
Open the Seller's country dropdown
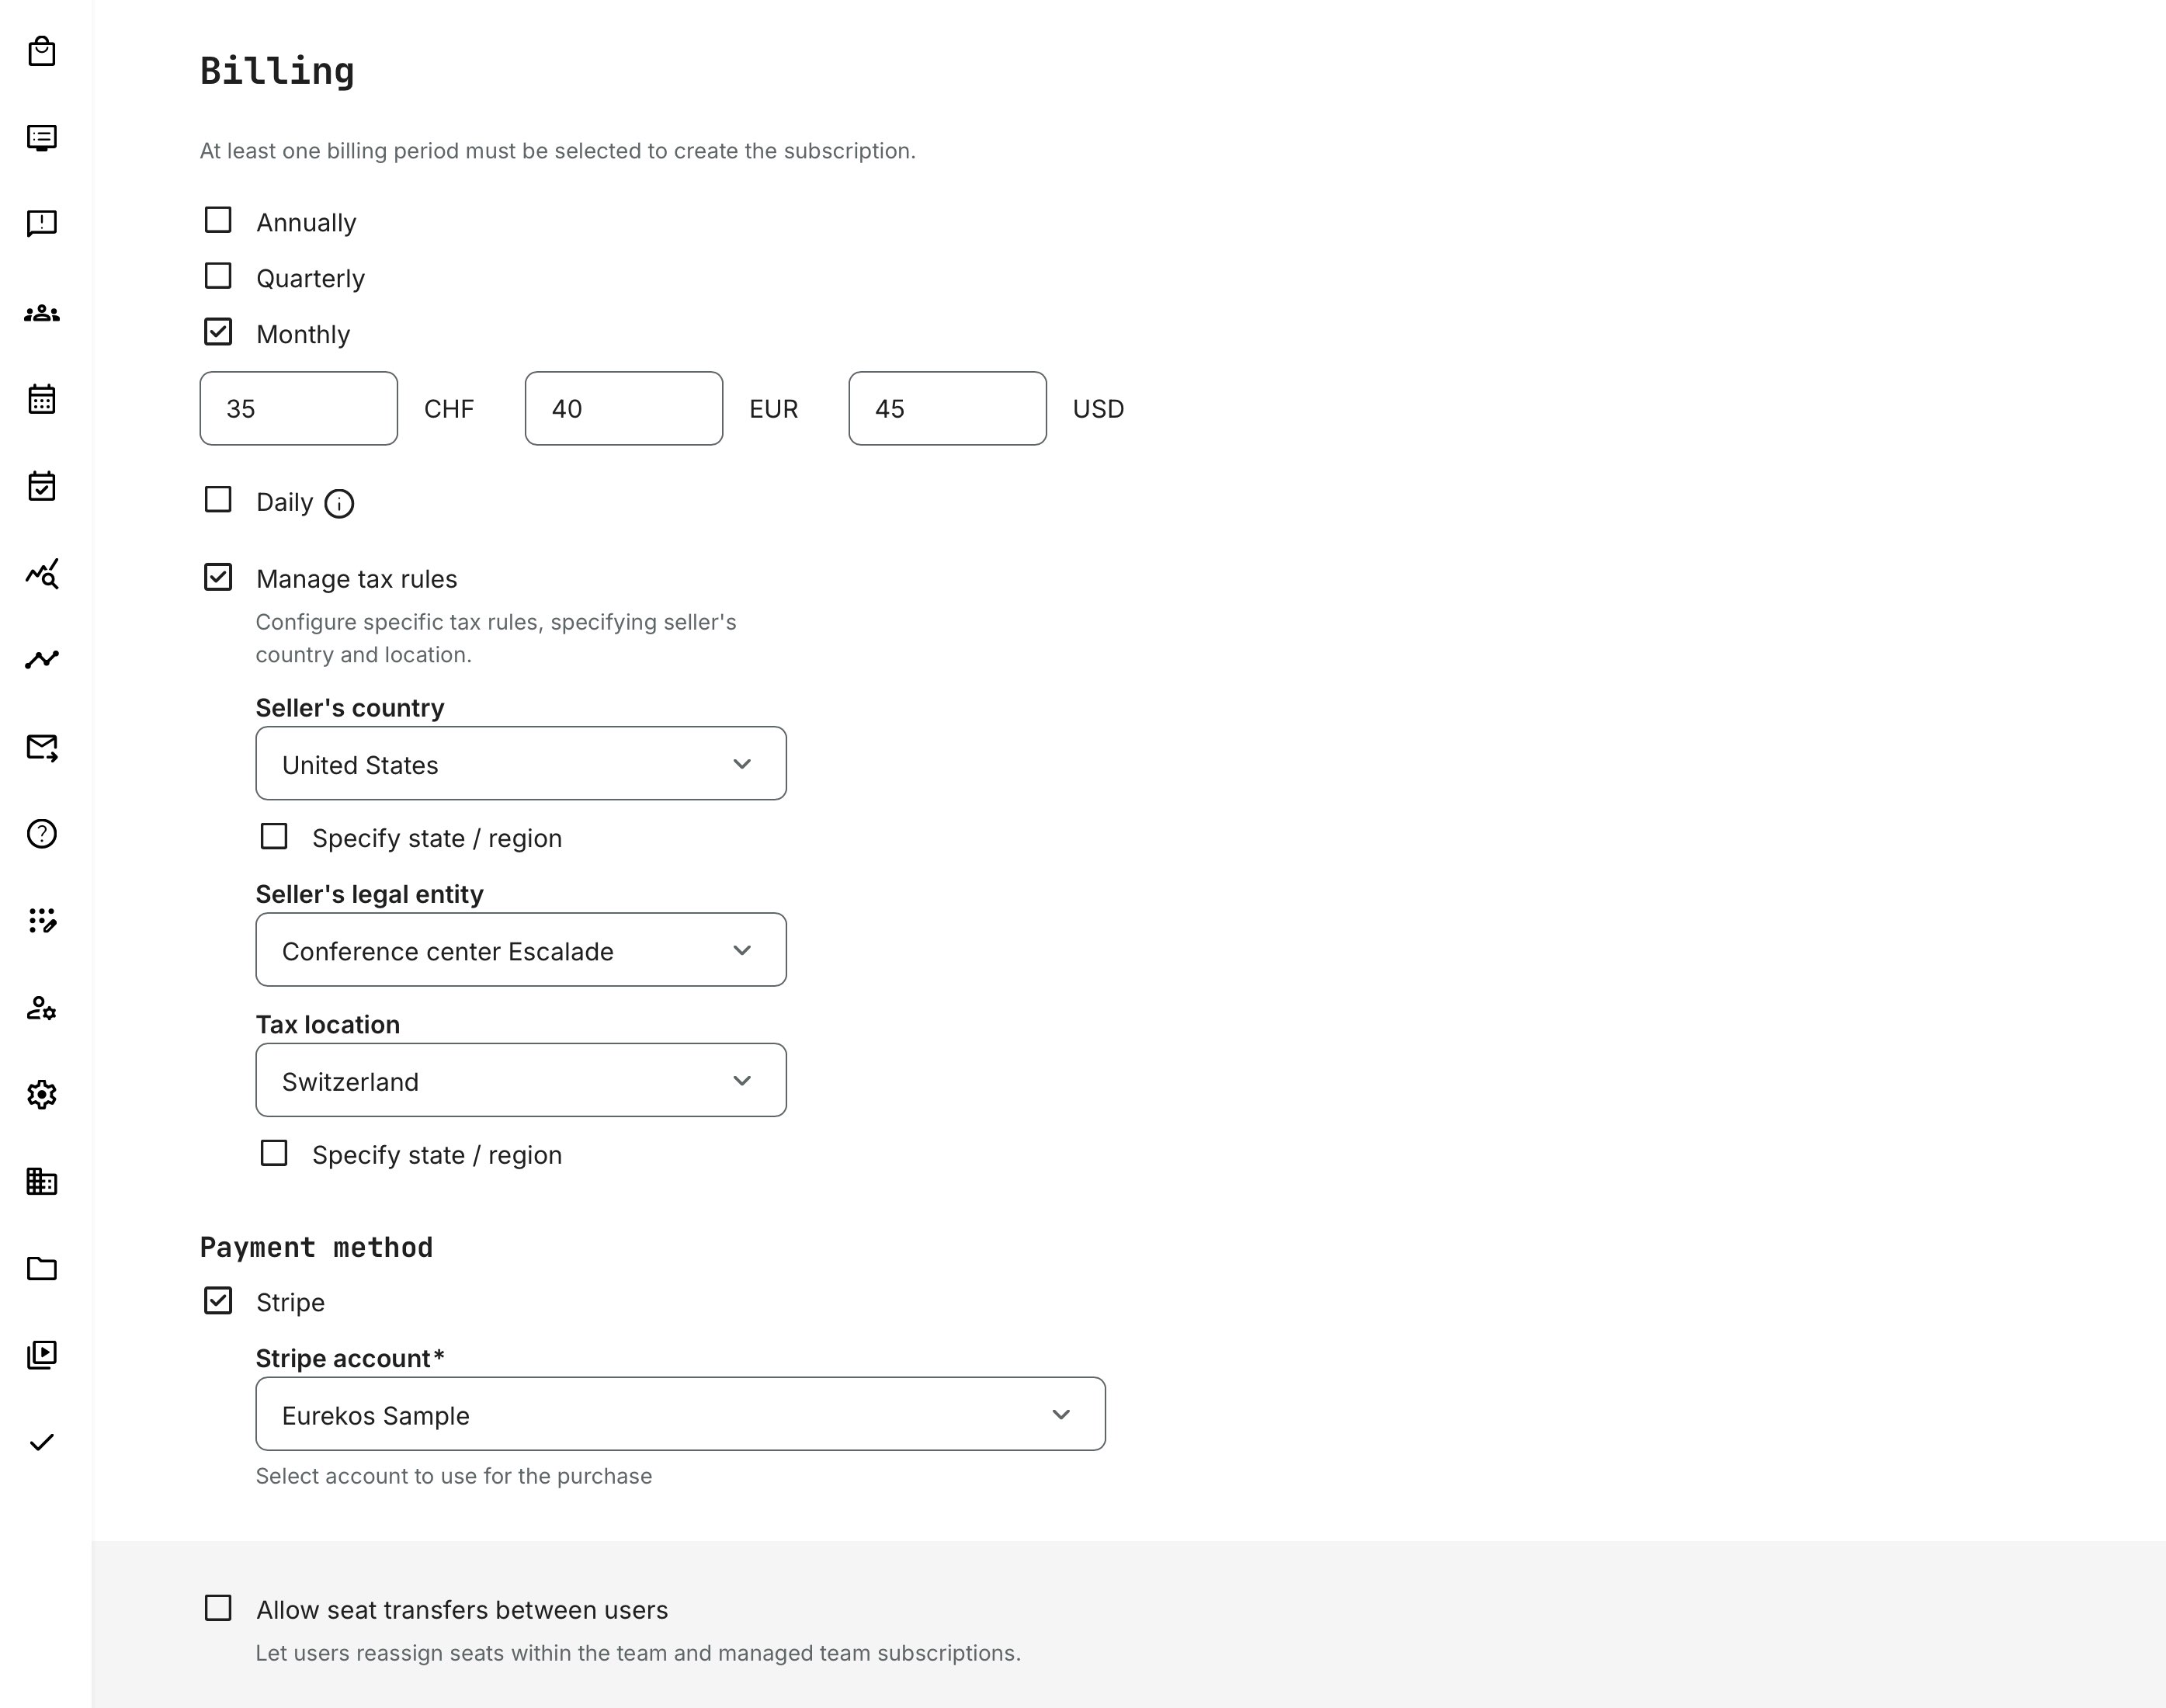click(520, 763)
